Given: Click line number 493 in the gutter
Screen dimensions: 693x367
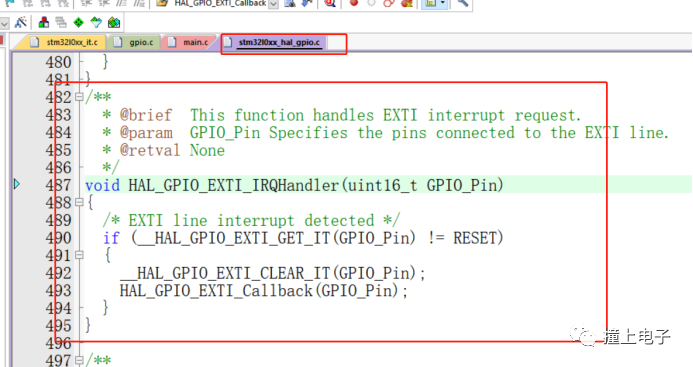Looking at the screenshot, I should [58, 291].
